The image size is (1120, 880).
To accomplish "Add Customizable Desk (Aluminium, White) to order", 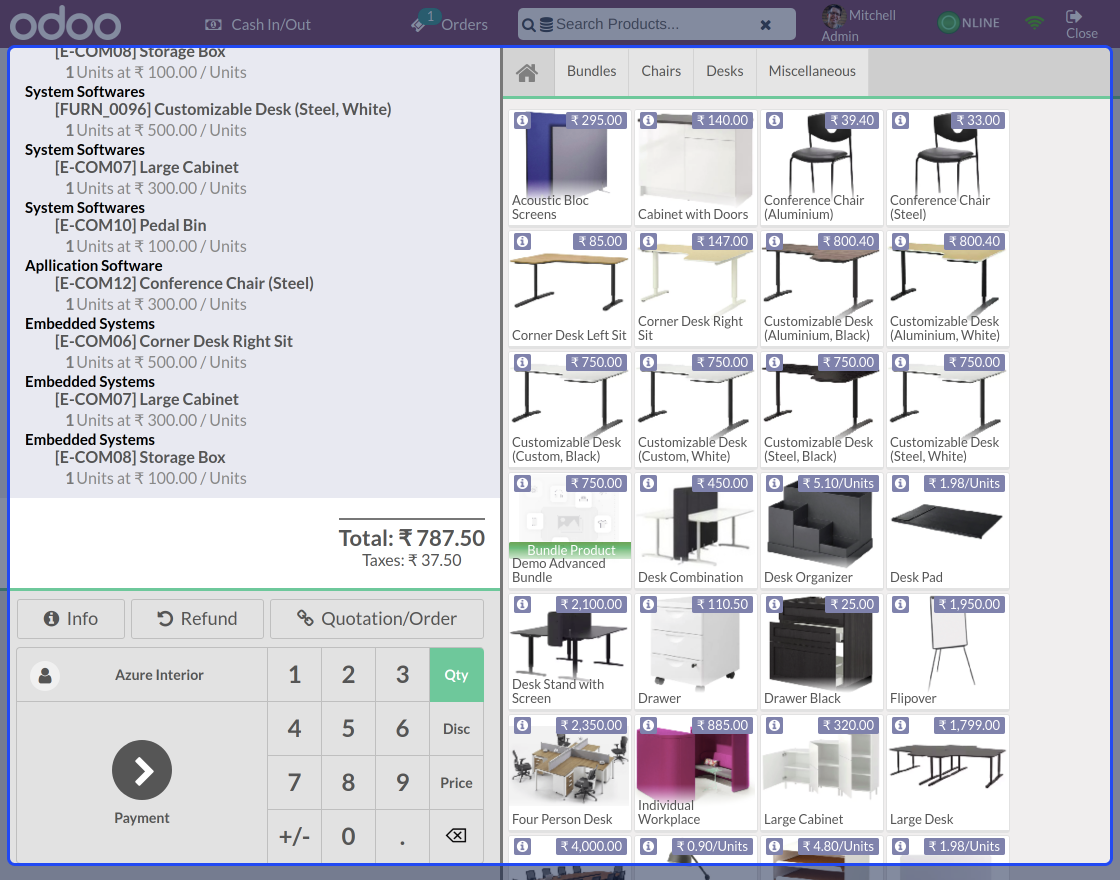I will [x=948, y=289].
